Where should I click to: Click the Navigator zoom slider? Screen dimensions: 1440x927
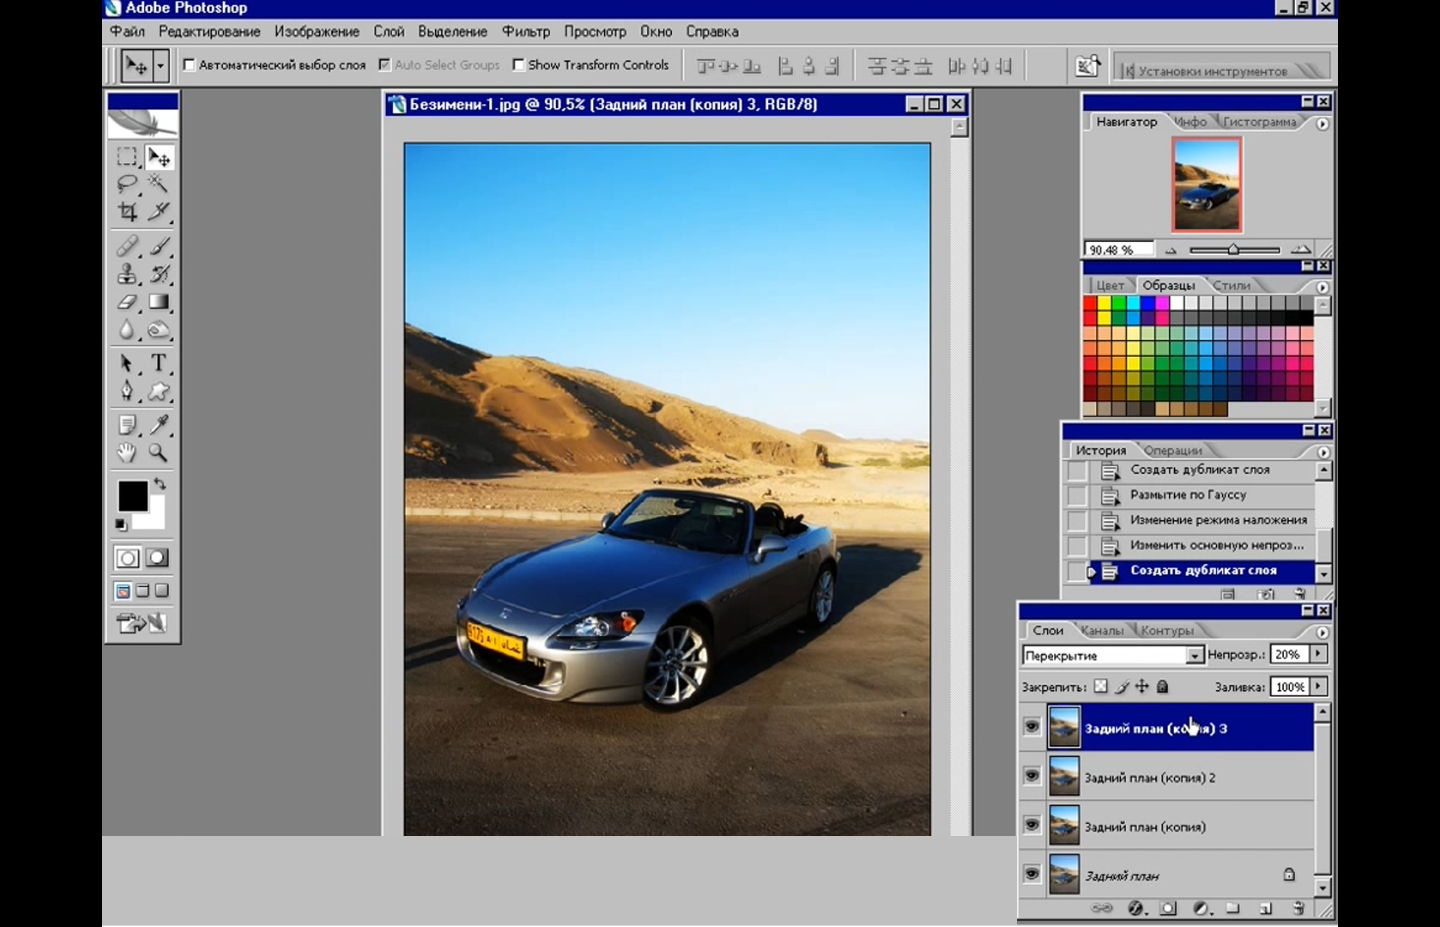[x=1234, y=250]
